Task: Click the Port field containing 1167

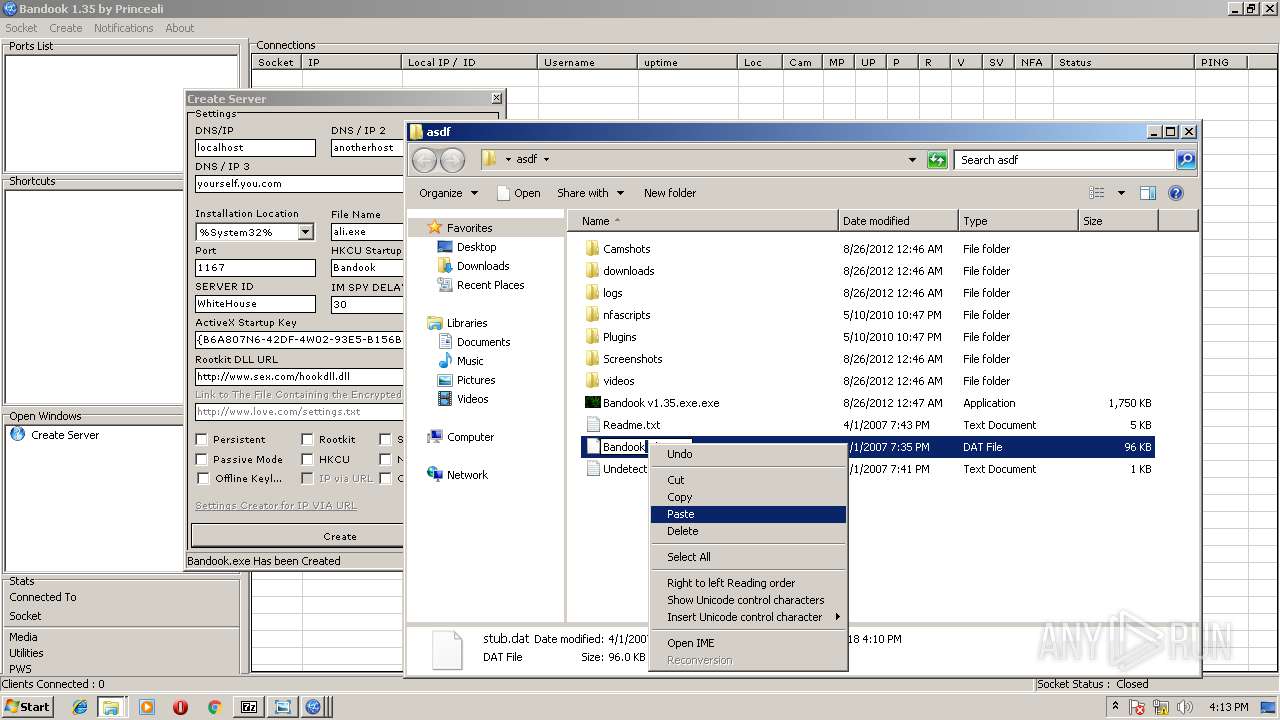Action: (255, 268)
